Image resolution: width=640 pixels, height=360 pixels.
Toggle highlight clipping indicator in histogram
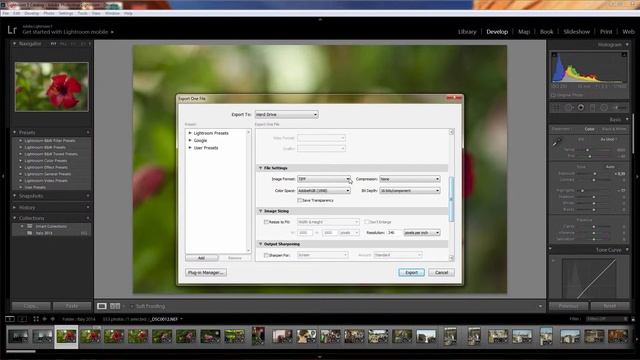[x=624, y=55]
